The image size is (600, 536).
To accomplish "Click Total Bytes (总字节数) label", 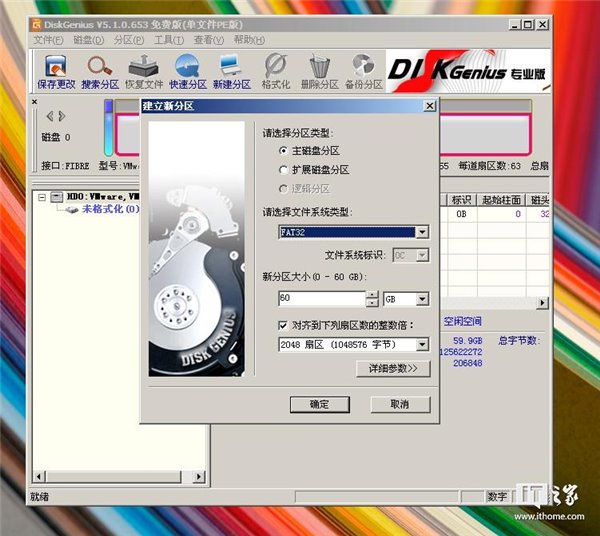I will [x=519, y=341].
